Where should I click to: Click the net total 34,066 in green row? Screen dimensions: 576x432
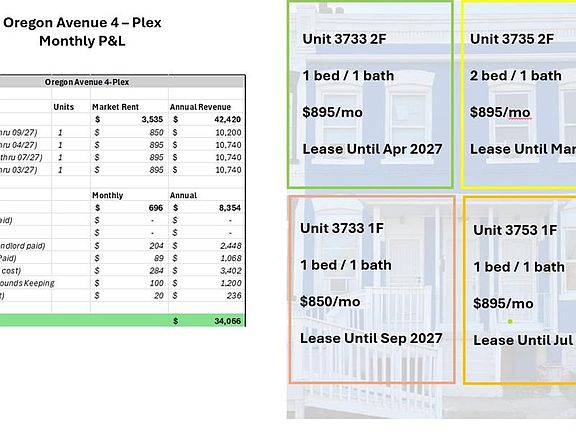point(228,321)
